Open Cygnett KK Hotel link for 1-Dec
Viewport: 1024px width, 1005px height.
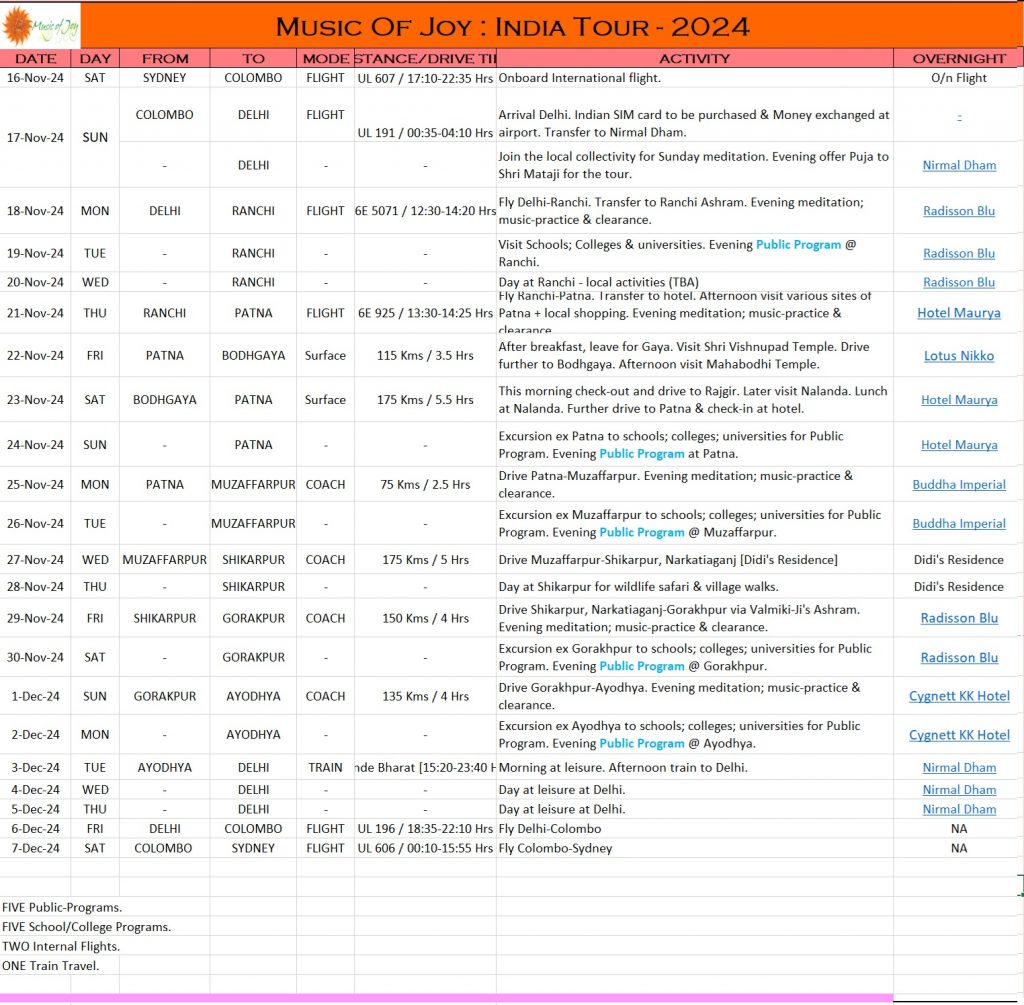[959, 696]
